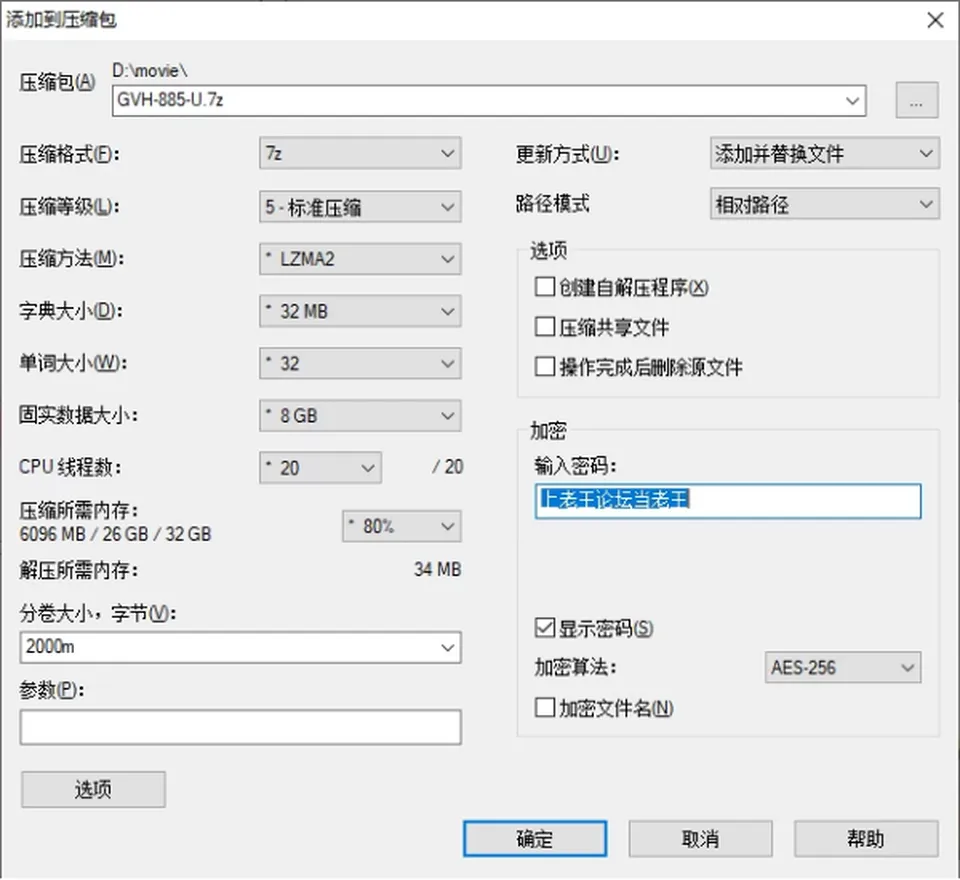
Task: Click the browse button with three dots
Action: click(x=917, y=100)
